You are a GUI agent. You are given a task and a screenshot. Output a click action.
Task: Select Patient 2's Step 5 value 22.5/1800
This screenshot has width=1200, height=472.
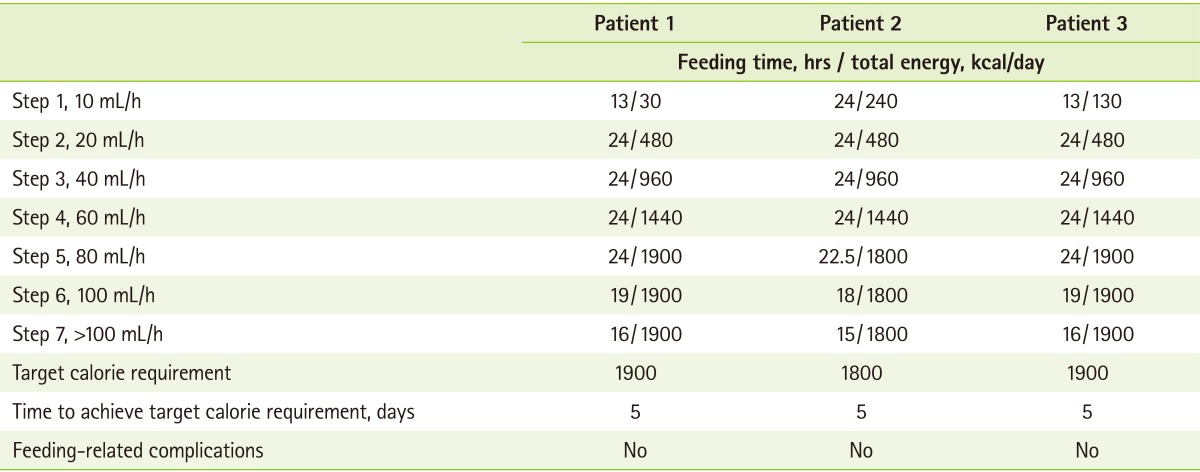pos(861,256)
